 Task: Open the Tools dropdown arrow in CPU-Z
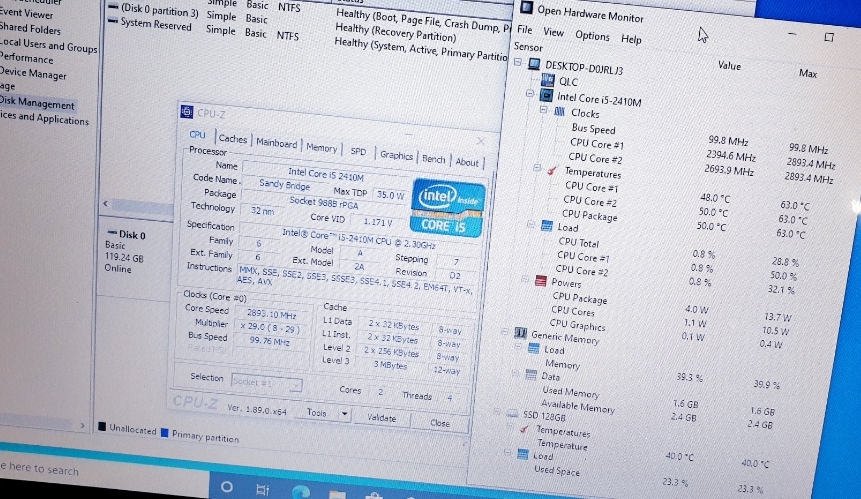click(x=344, y=413)
